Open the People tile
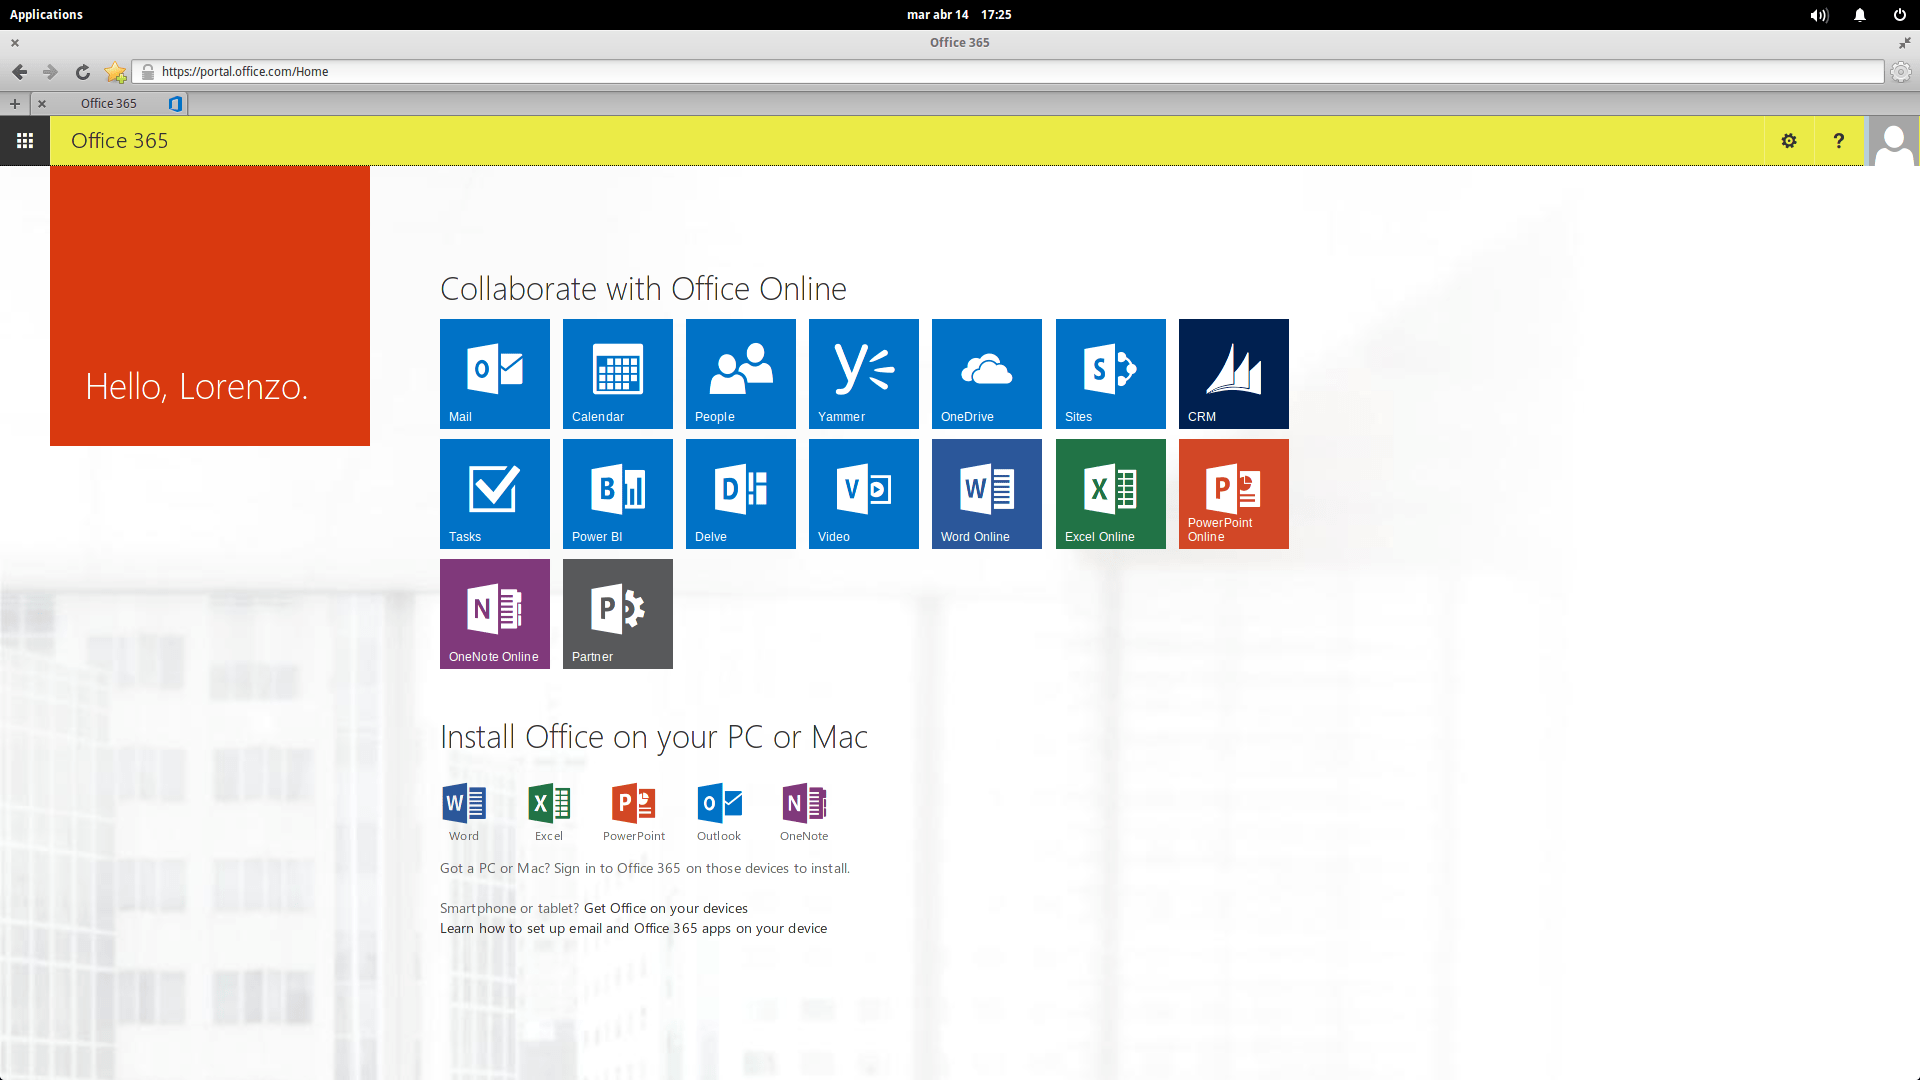The height and width of the screenshot is (1080, 1920). 741,374
